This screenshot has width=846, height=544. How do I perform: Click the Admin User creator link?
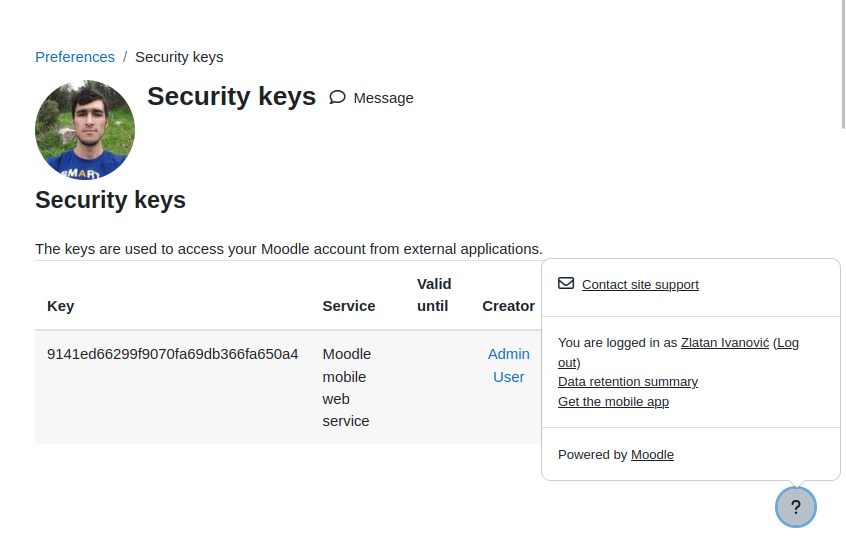pyautogui.click(x=509, y=365)
